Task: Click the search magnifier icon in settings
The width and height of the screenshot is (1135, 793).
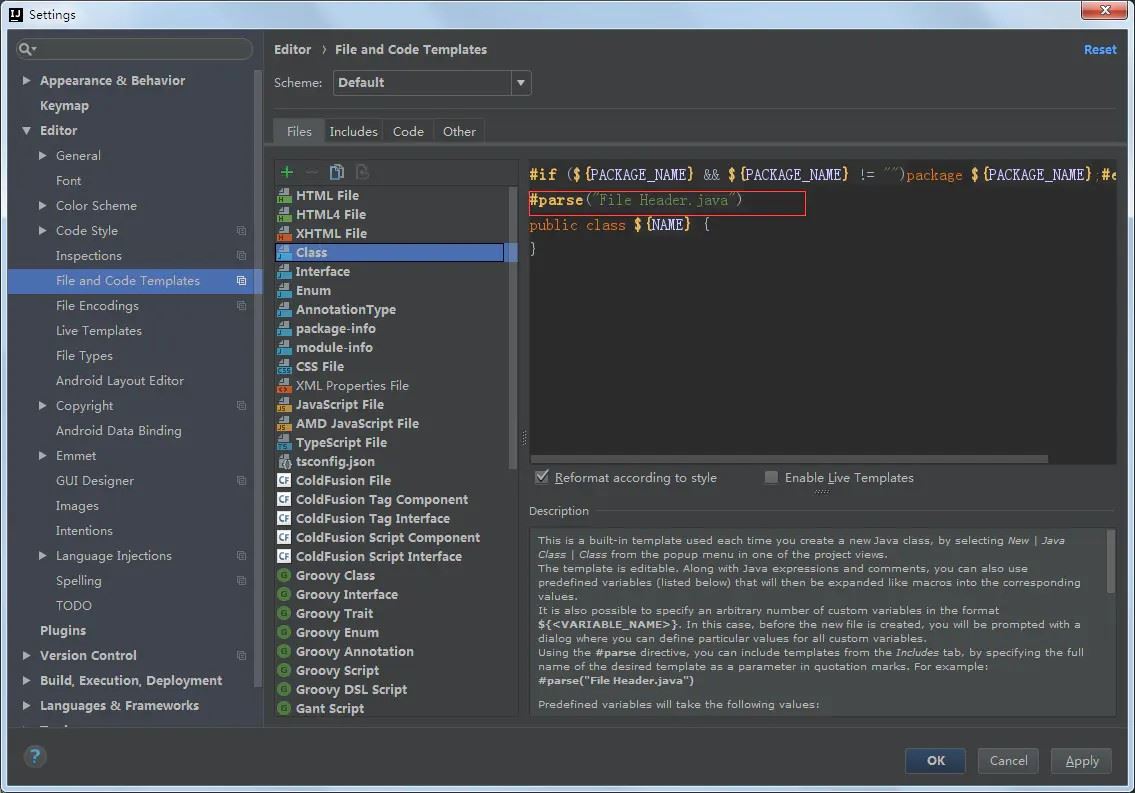Action: 27,49
